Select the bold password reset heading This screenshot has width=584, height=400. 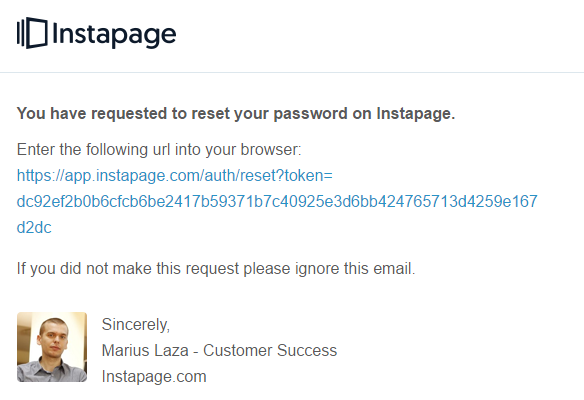point(236,114)
